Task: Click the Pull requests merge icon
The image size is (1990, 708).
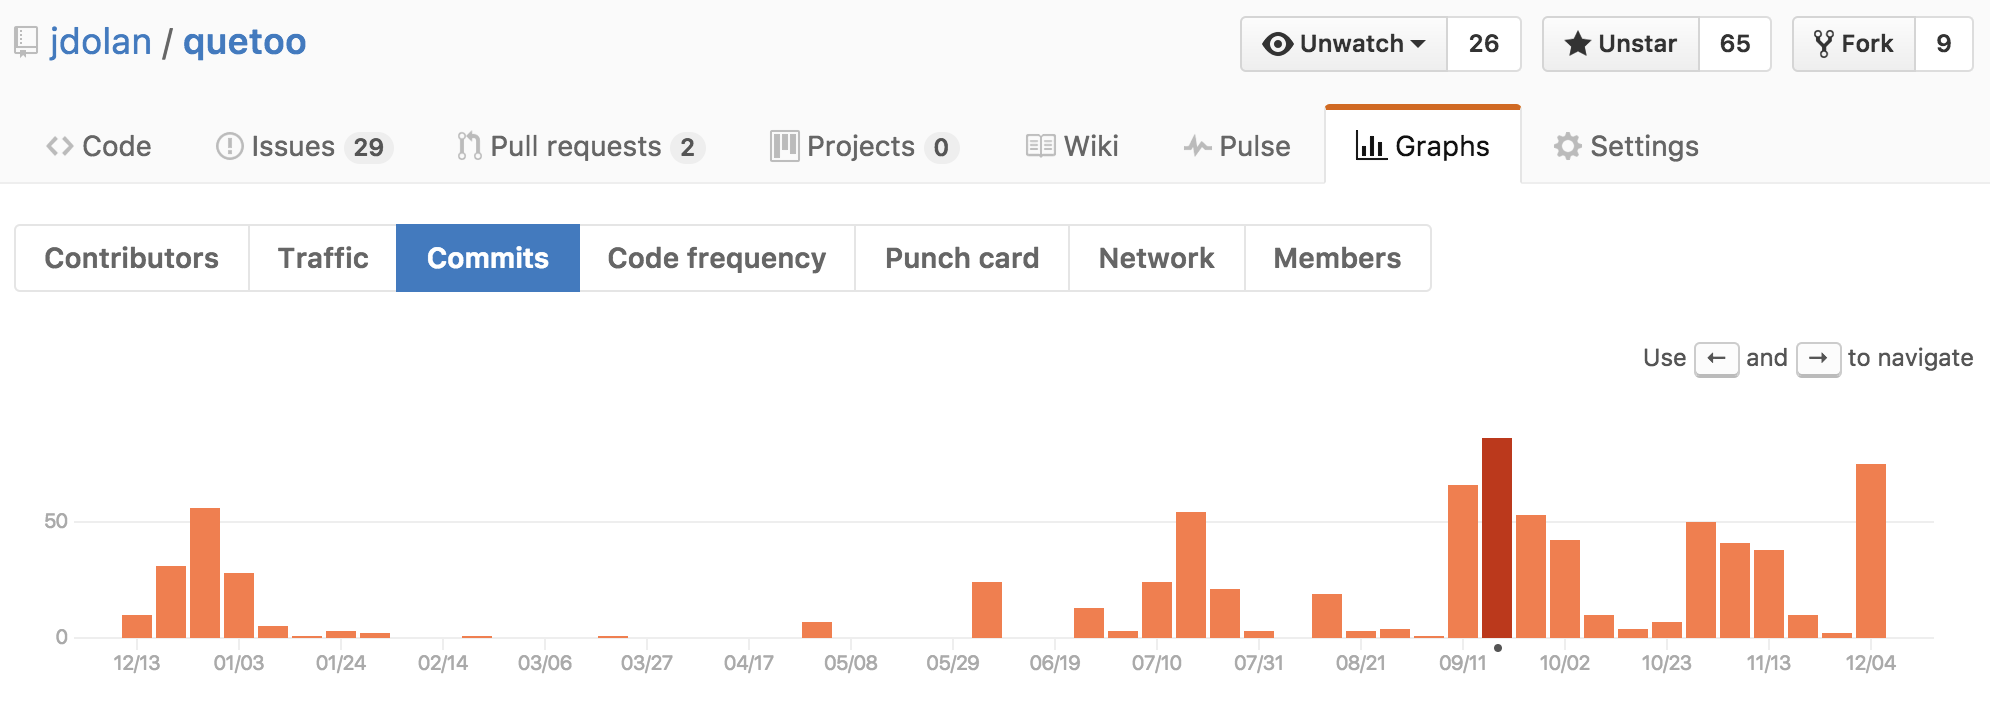Action: click(x=469, y=146)
